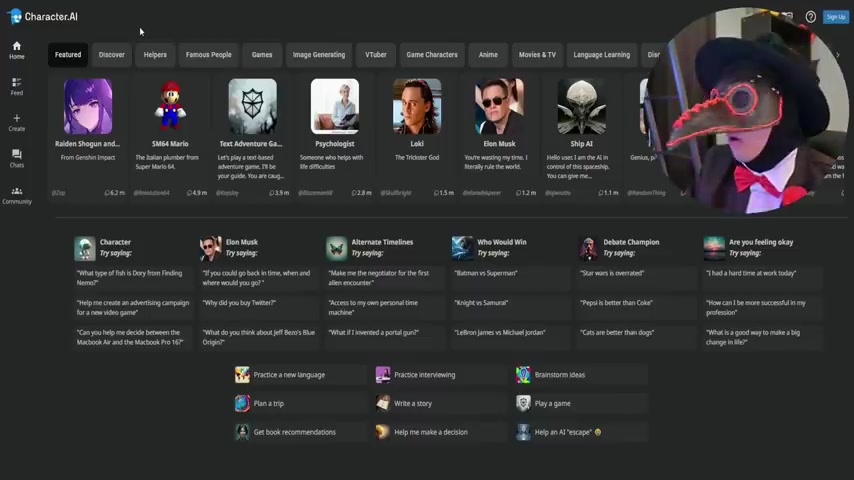
Task: Open the Text Adventure Game avatar
Action: [252, 106]
